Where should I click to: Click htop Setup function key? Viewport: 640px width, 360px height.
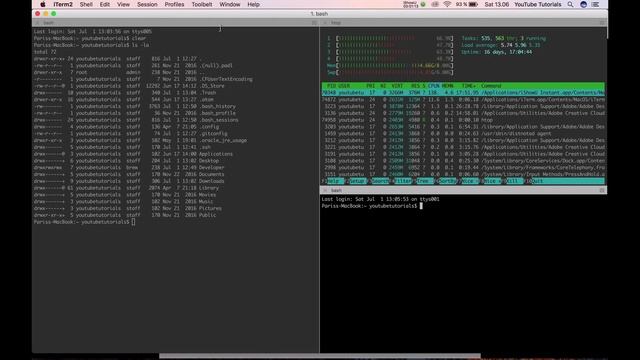pos(358,181)
